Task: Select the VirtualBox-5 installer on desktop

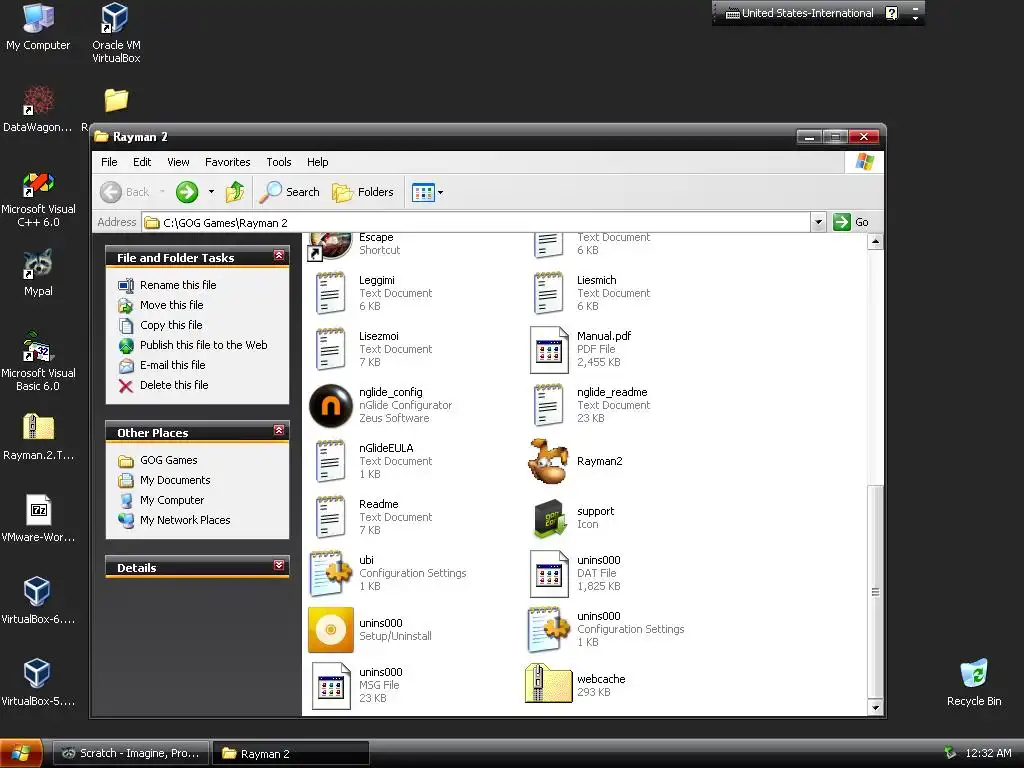Action: [x=38, y=682]
